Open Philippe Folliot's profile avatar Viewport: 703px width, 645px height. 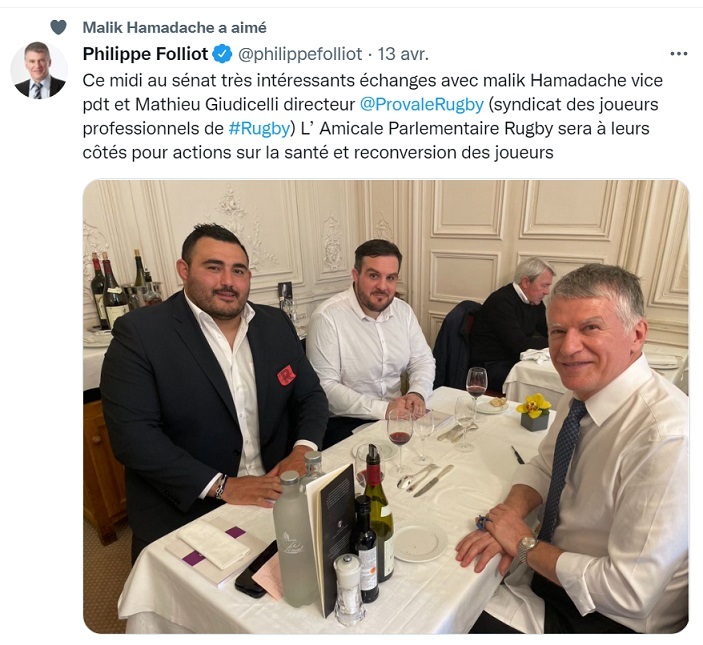[39, 70]
